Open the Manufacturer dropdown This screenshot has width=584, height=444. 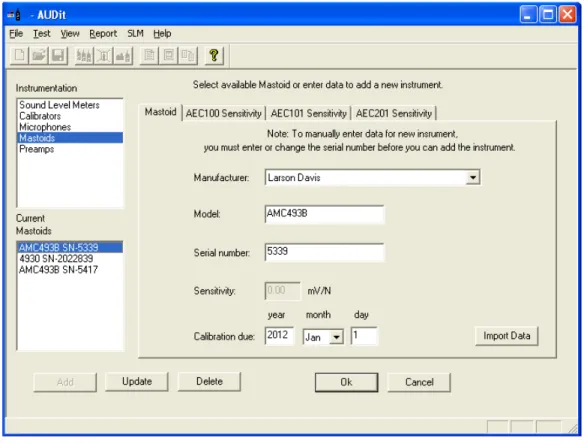click(473, 177)
